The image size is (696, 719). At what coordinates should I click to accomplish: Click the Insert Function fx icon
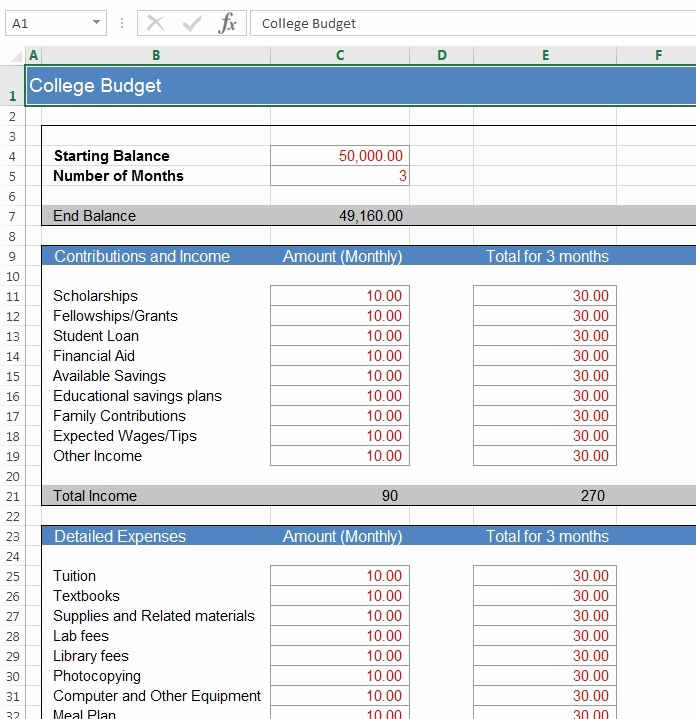click(x=227, y=23)
